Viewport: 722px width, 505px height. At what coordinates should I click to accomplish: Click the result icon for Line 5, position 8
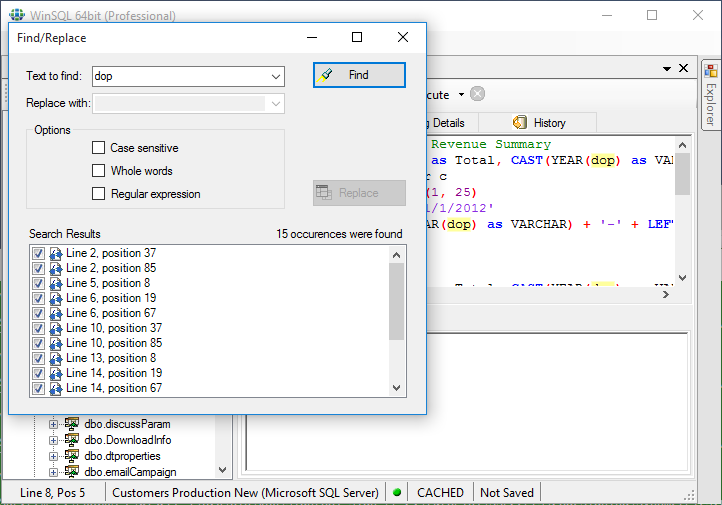56,283
